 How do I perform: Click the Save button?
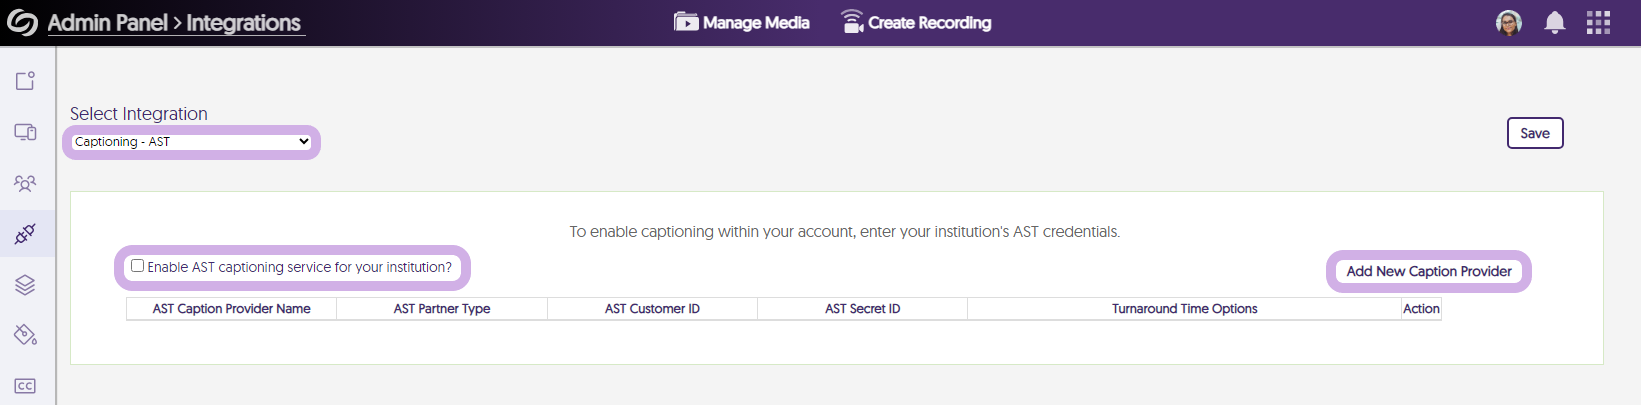pos(1534,133)
